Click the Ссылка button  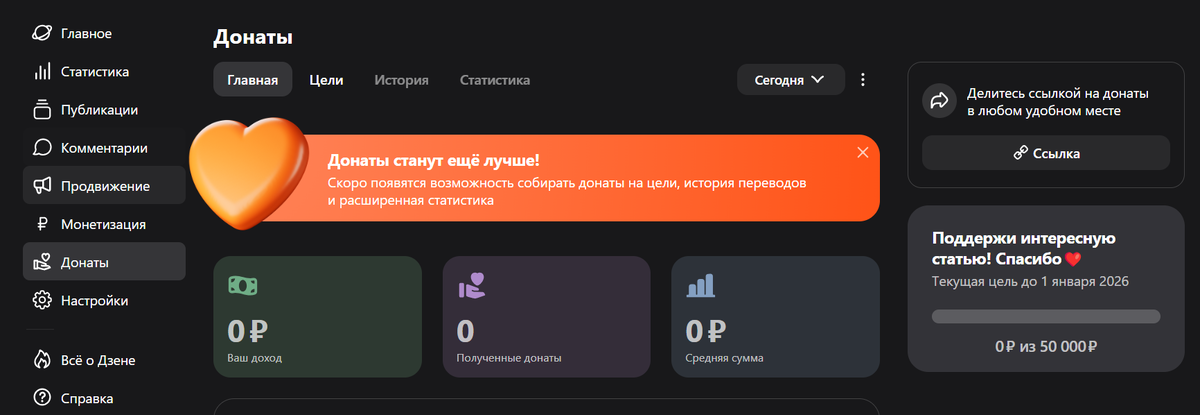point(1046,153)
